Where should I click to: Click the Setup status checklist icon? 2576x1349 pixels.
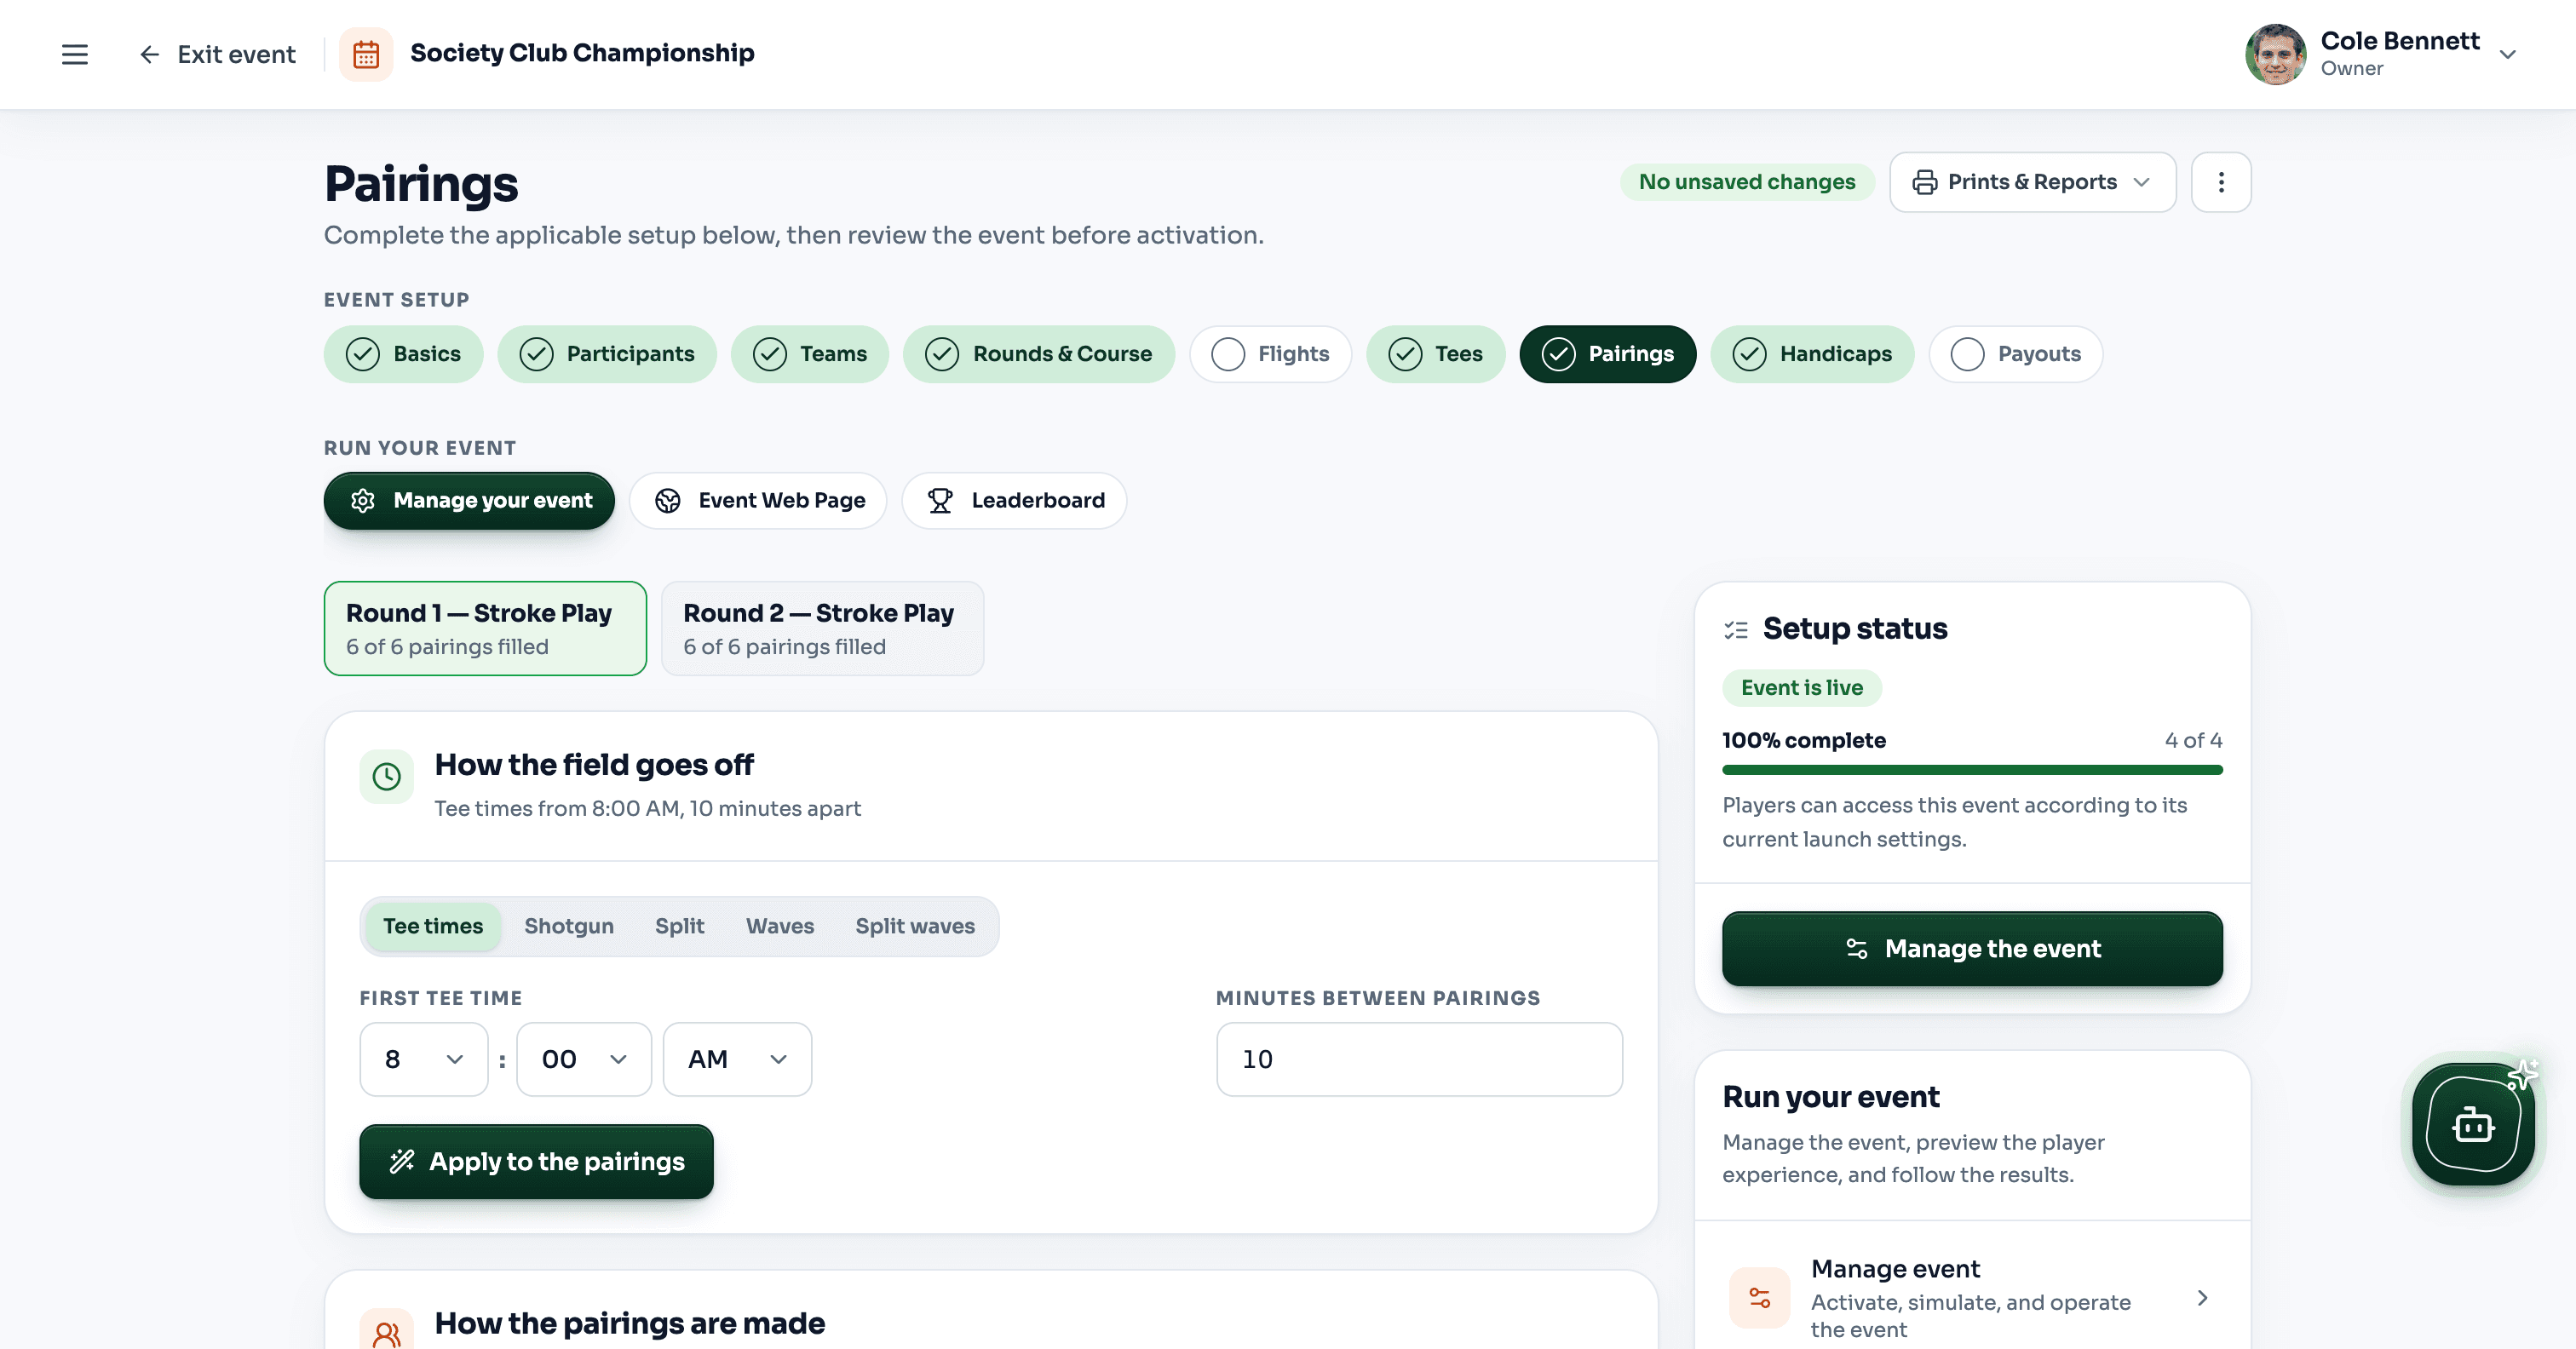1736,630
